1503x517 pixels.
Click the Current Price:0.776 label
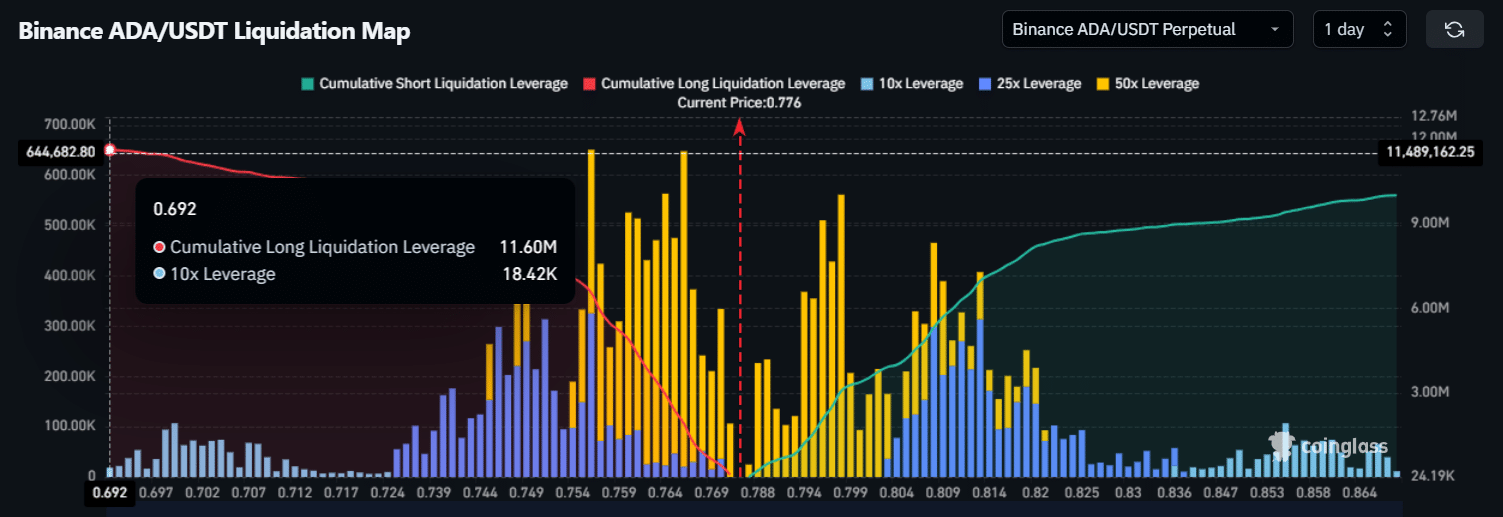[x=739, y=102]
